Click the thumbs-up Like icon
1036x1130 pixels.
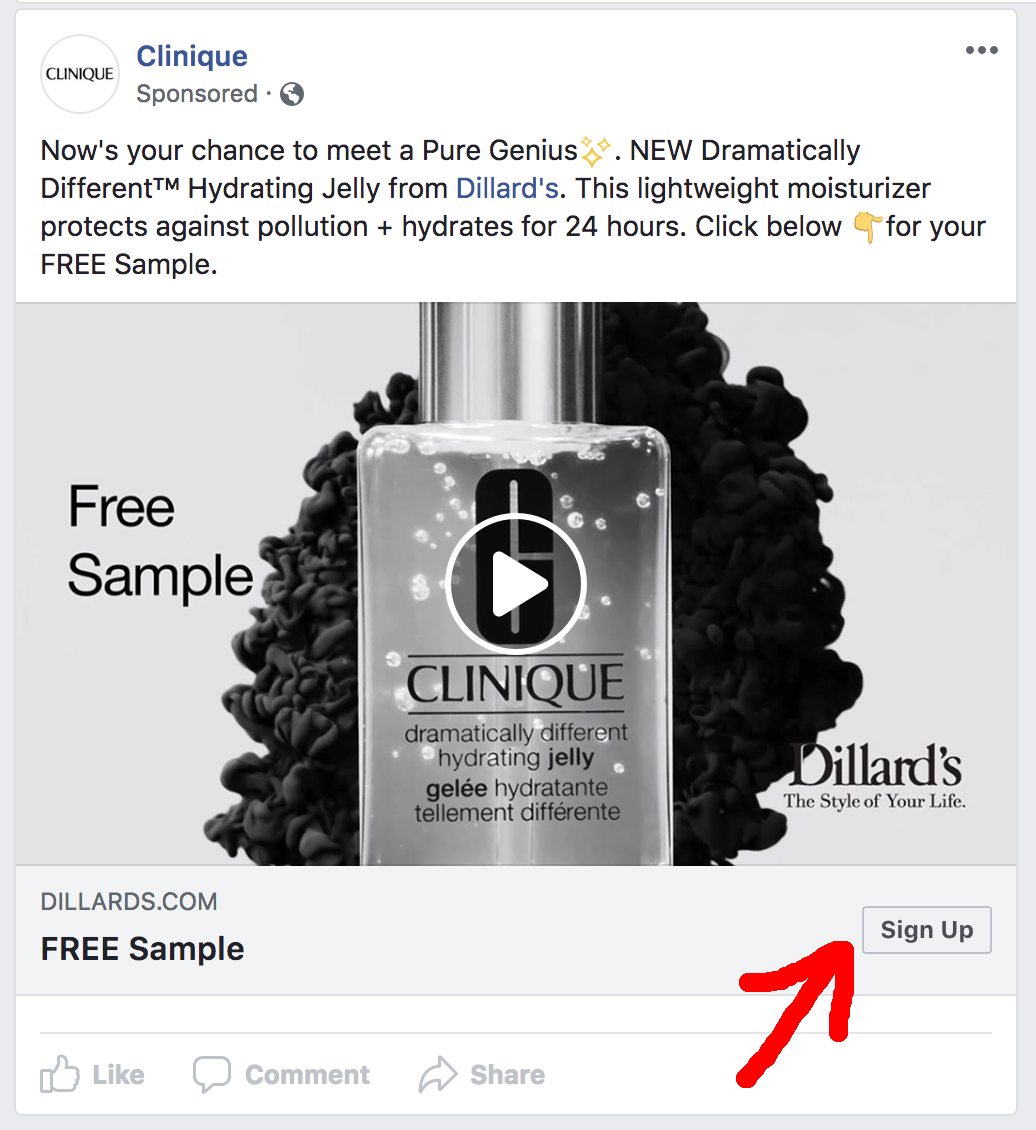(x=59, y=1074)
